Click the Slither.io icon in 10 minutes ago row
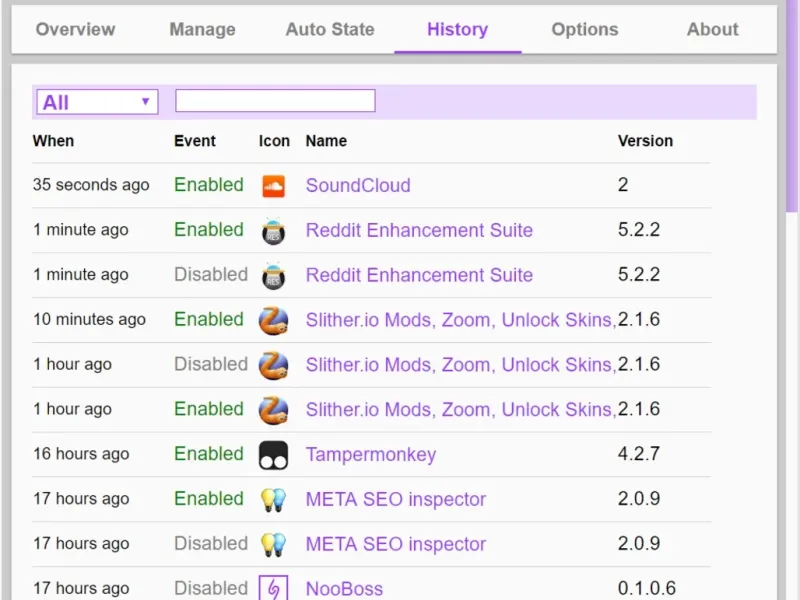The height and width of the screenshot is (600, 800). 273,320
